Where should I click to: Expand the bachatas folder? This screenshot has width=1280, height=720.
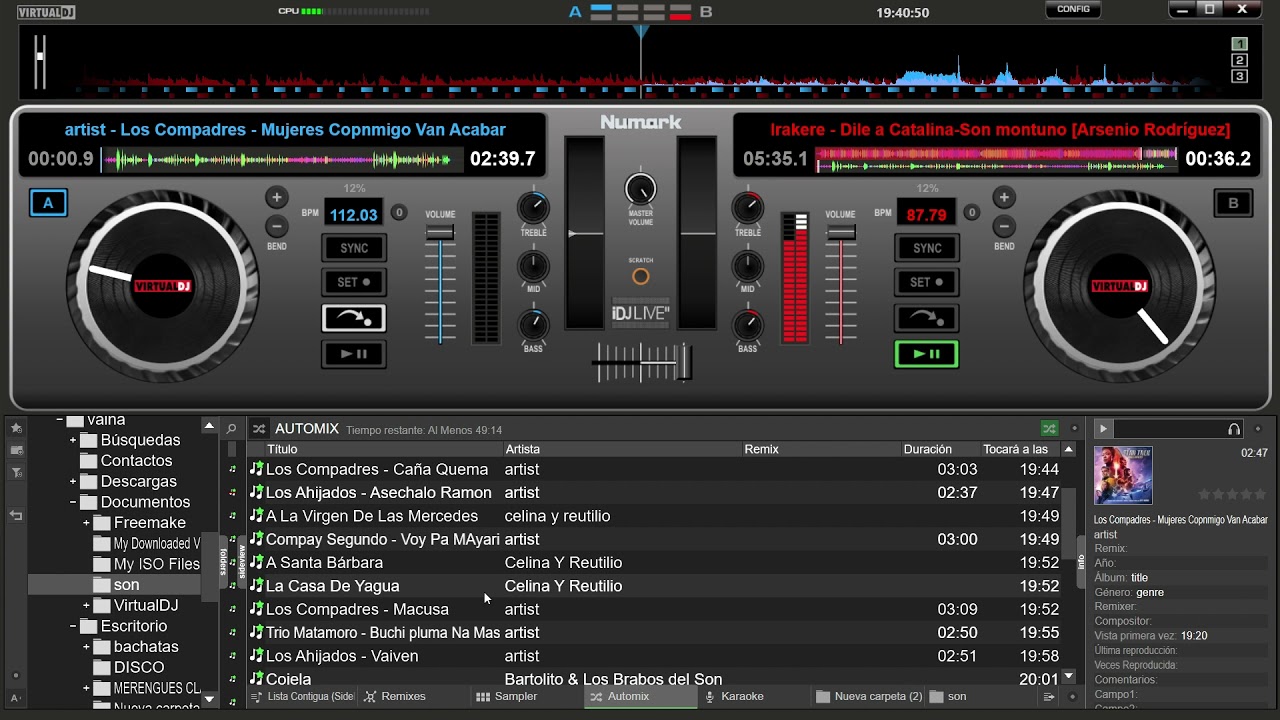(86, 647)
